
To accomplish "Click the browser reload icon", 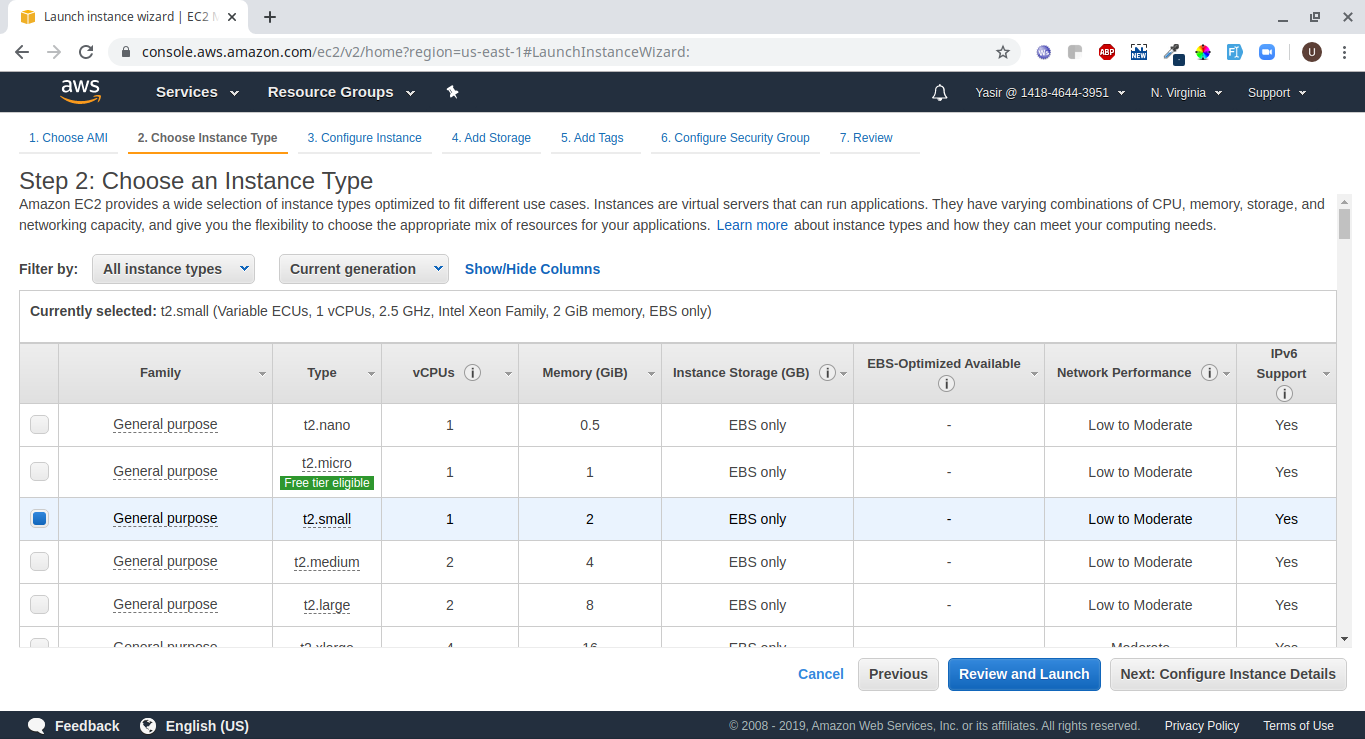I will 86,52.
